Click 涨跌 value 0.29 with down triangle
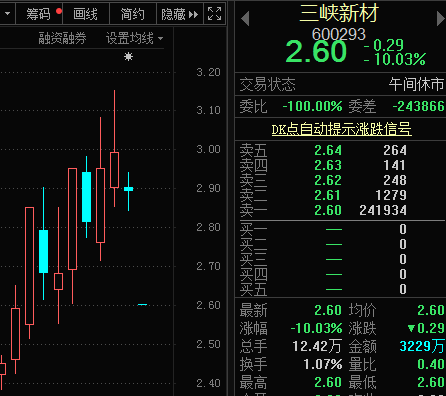 [x=426, y=328]
